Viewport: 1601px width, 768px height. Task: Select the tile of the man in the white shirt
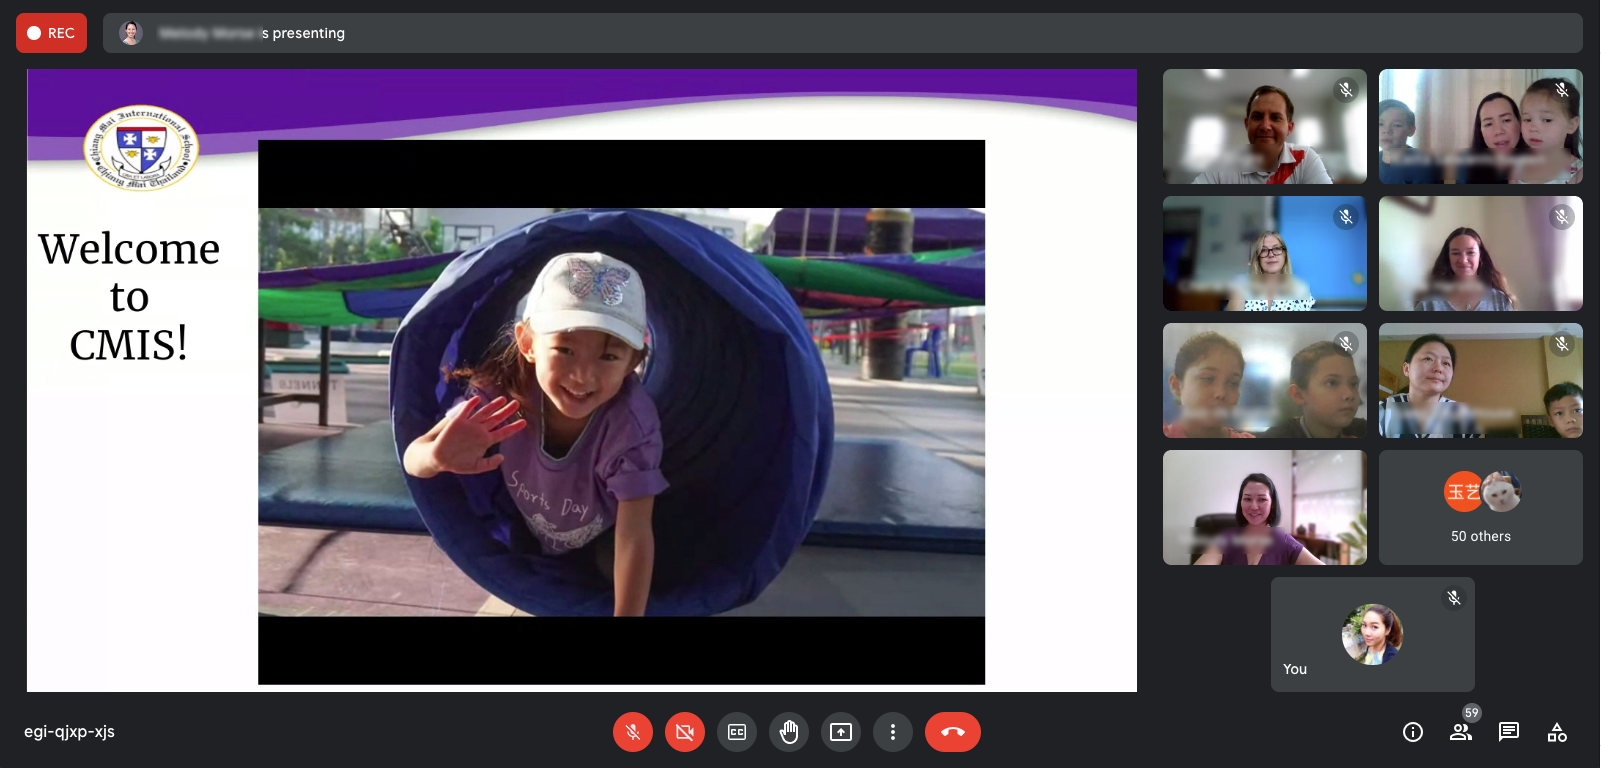point(1265,126)
